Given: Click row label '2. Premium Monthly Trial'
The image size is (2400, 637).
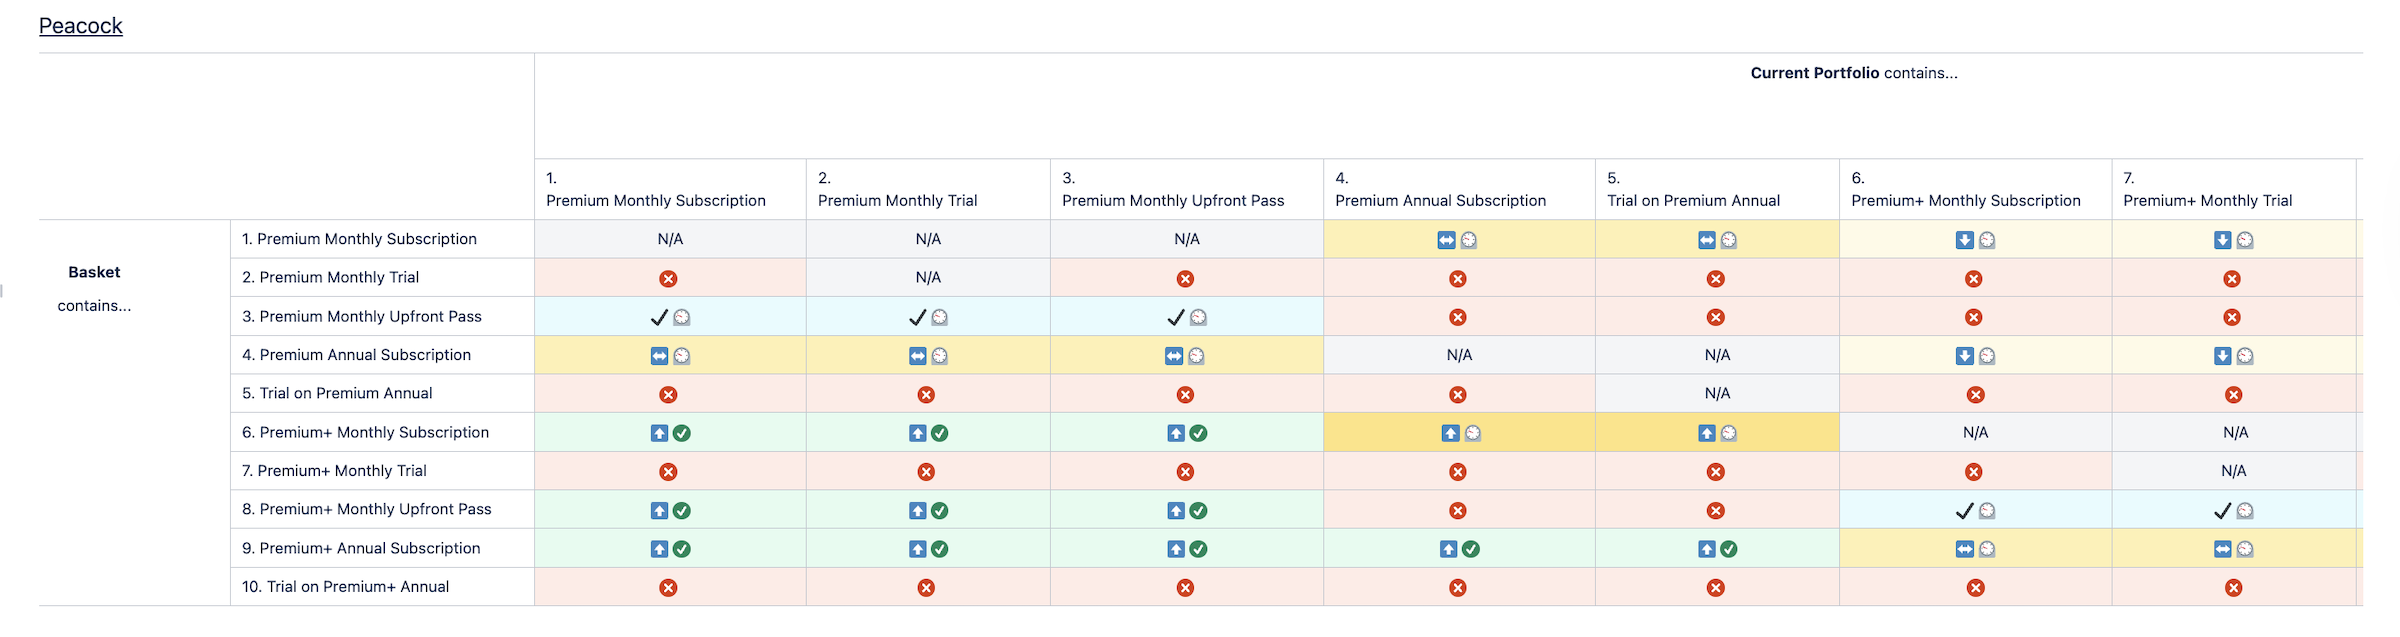Looking at the screenshot, I should click(331, 278).
